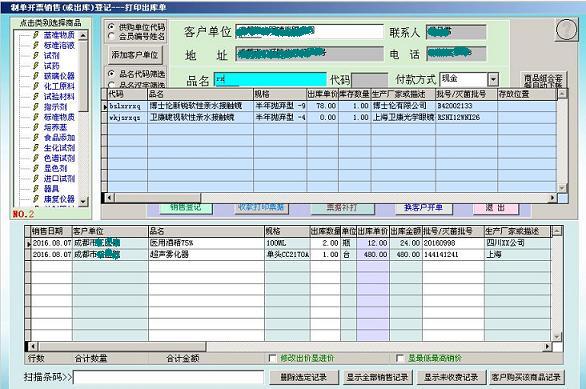The image size is (586, 389).
Task: Click the 收款打印票据 button
Action: [262, 208]
